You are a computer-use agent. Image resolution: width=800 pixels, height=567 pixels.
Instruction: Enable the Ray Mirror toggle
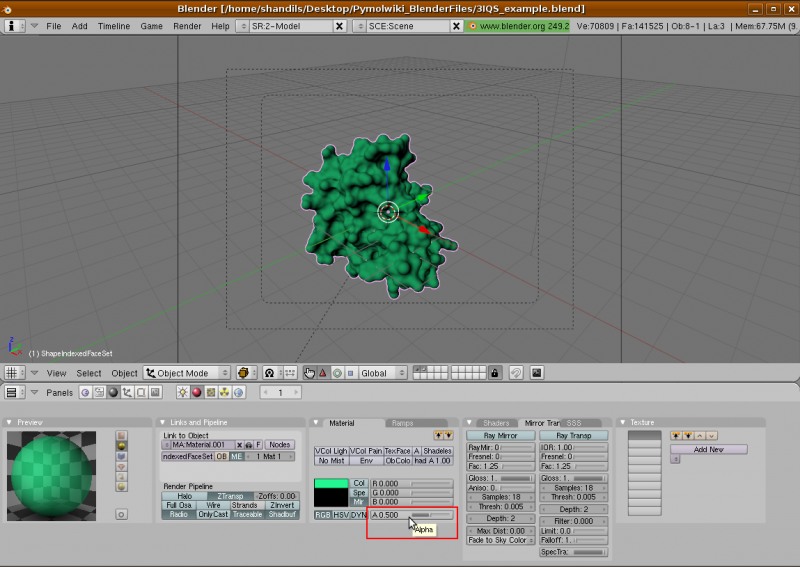(500, 436)
